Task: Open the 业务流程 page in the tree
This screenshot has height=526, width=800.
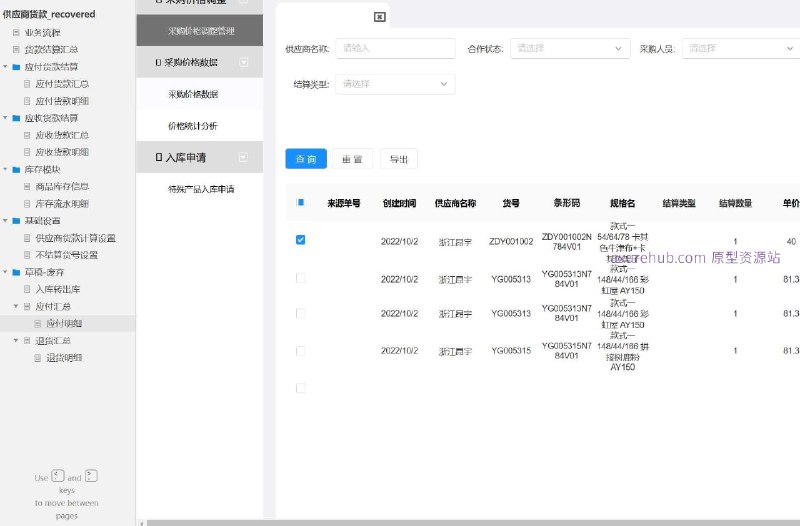Action: point(42,33)
